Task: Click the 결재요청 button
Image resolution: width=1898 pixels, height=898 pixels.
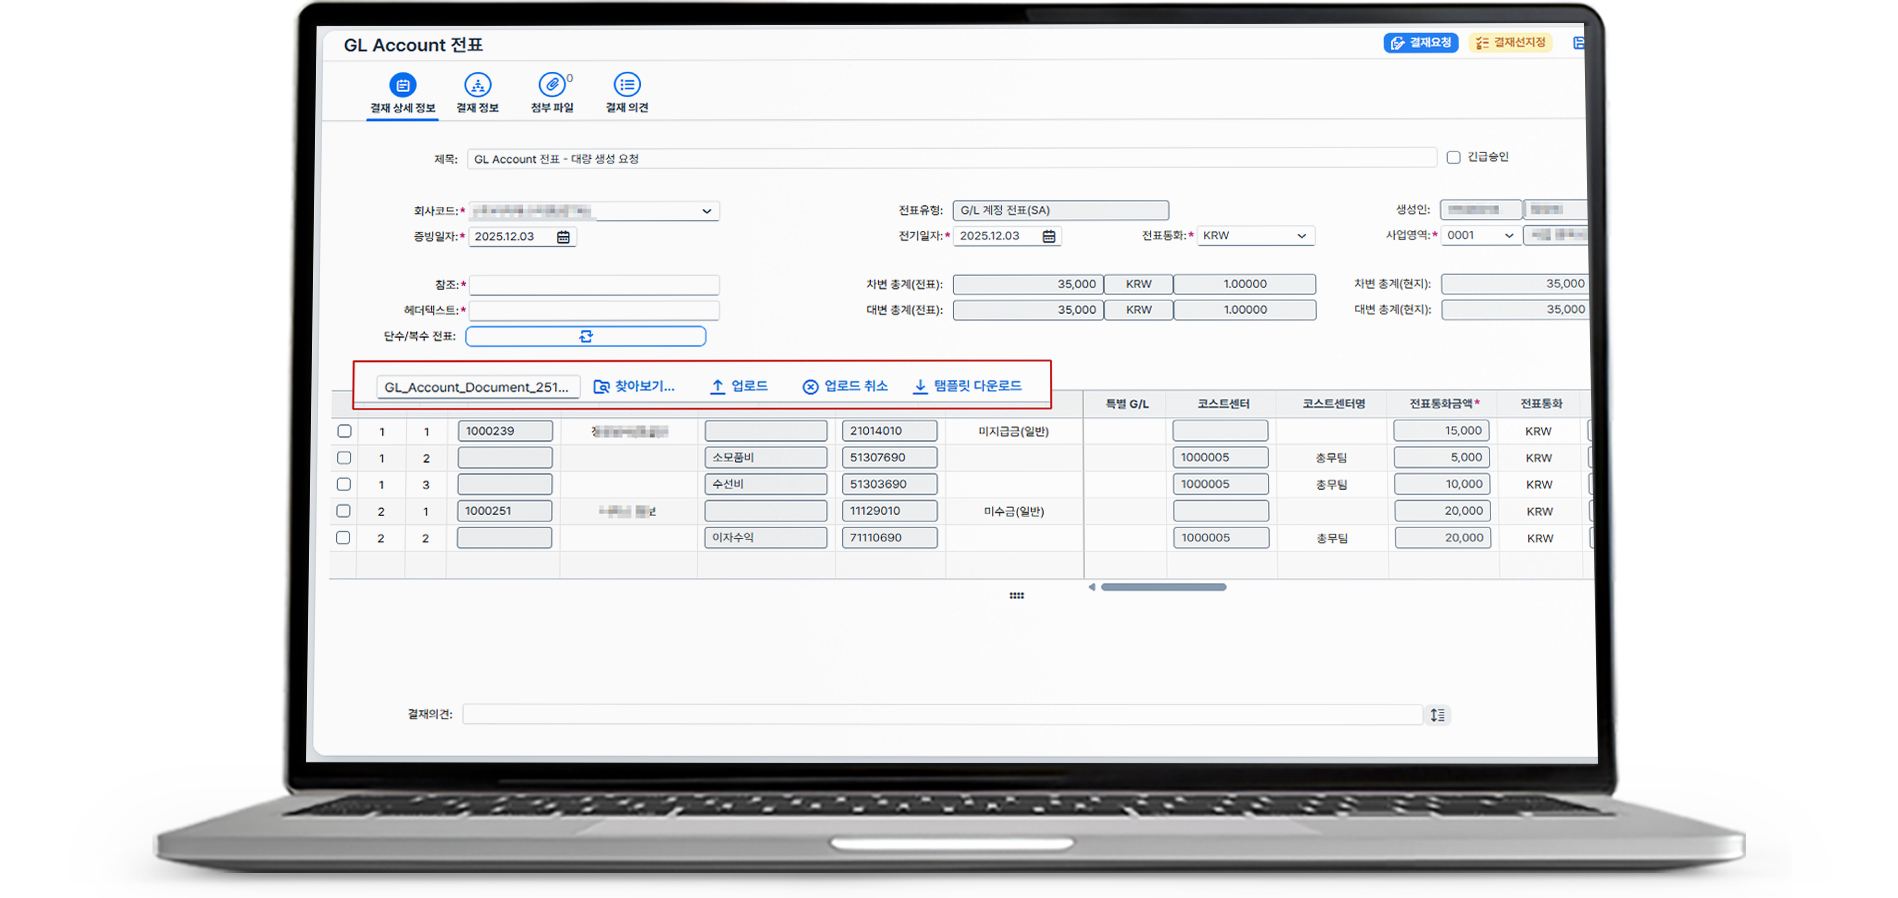Action: (x=1421, y=43)
